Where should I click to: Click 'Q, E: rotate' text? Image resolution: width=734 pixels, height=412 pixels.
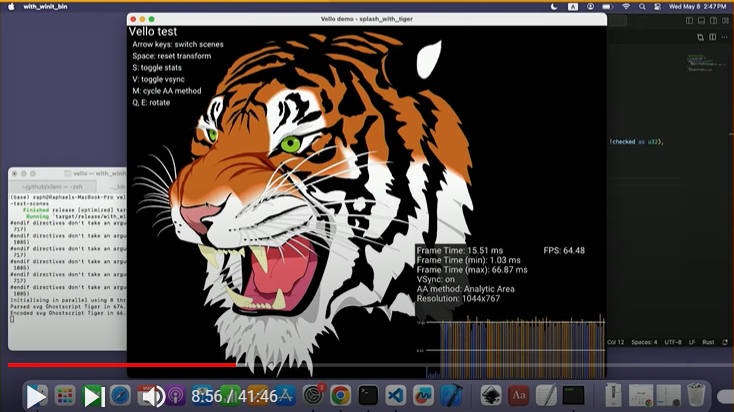(151, 103)
